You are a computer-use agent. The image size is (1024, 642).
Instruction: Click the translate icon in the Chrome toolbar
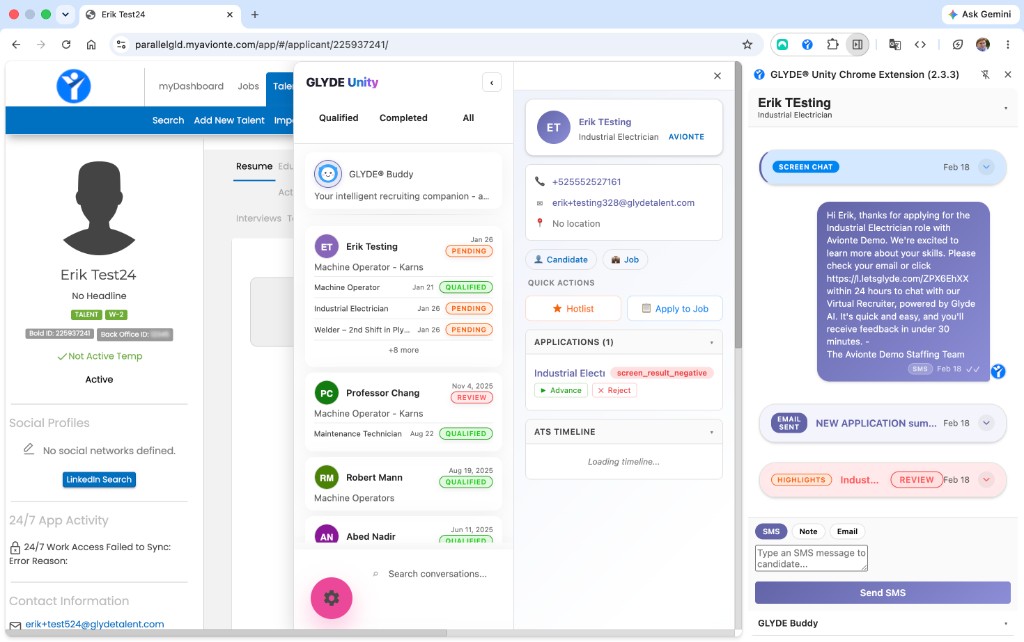[x=895, y=44]
